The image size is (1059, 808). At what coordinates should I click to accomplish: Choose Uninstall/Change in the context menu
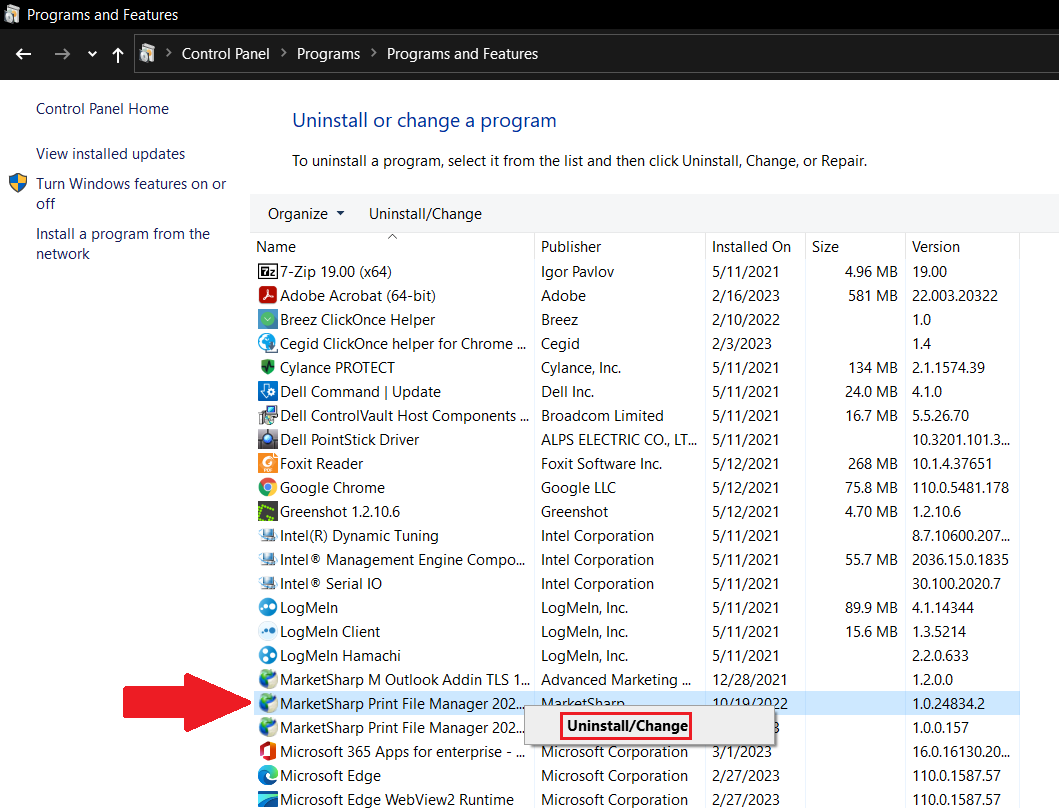pyautogui.click(x=627, y=726)
